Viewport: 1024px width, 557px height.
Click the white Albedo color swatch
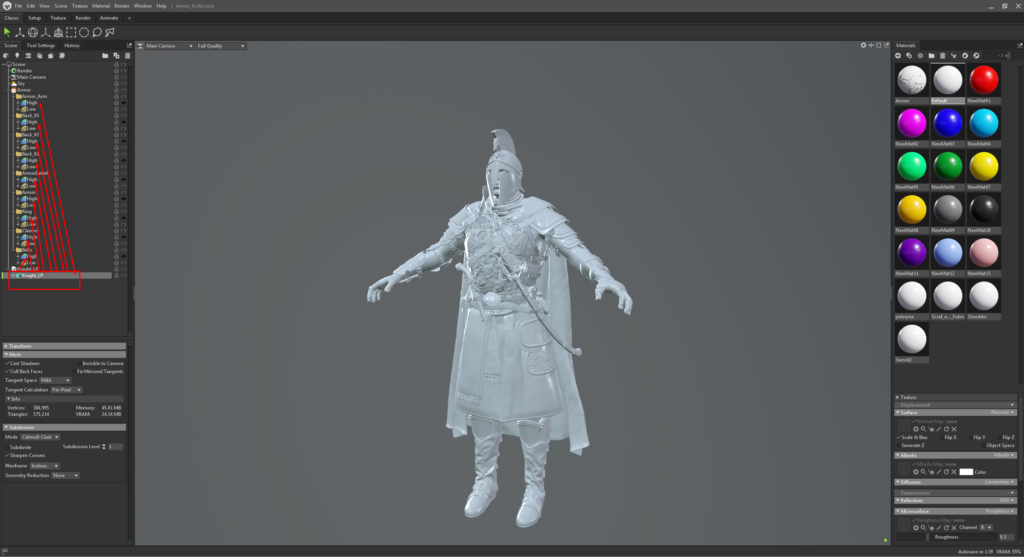966,471
